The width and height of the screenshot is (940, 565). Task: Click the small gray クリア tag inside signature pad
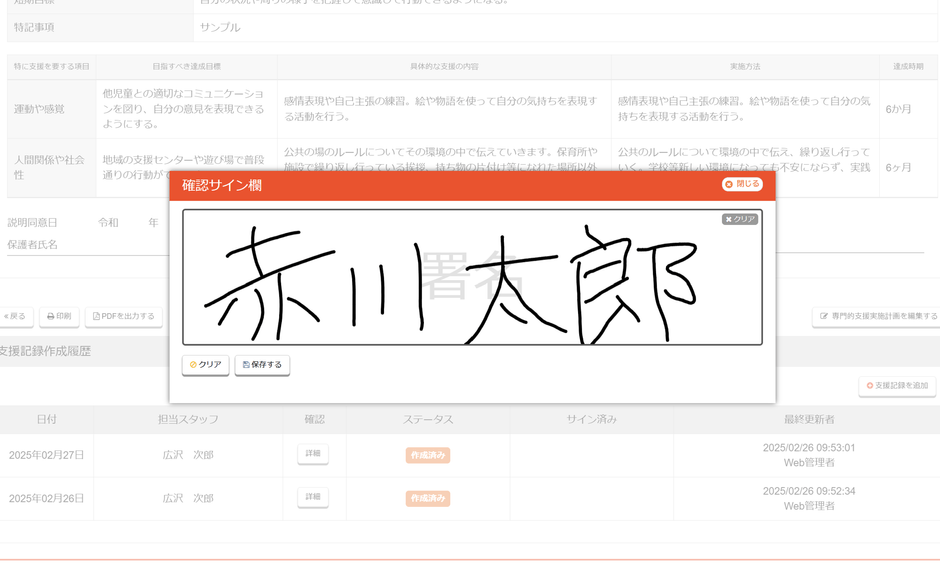740,219
